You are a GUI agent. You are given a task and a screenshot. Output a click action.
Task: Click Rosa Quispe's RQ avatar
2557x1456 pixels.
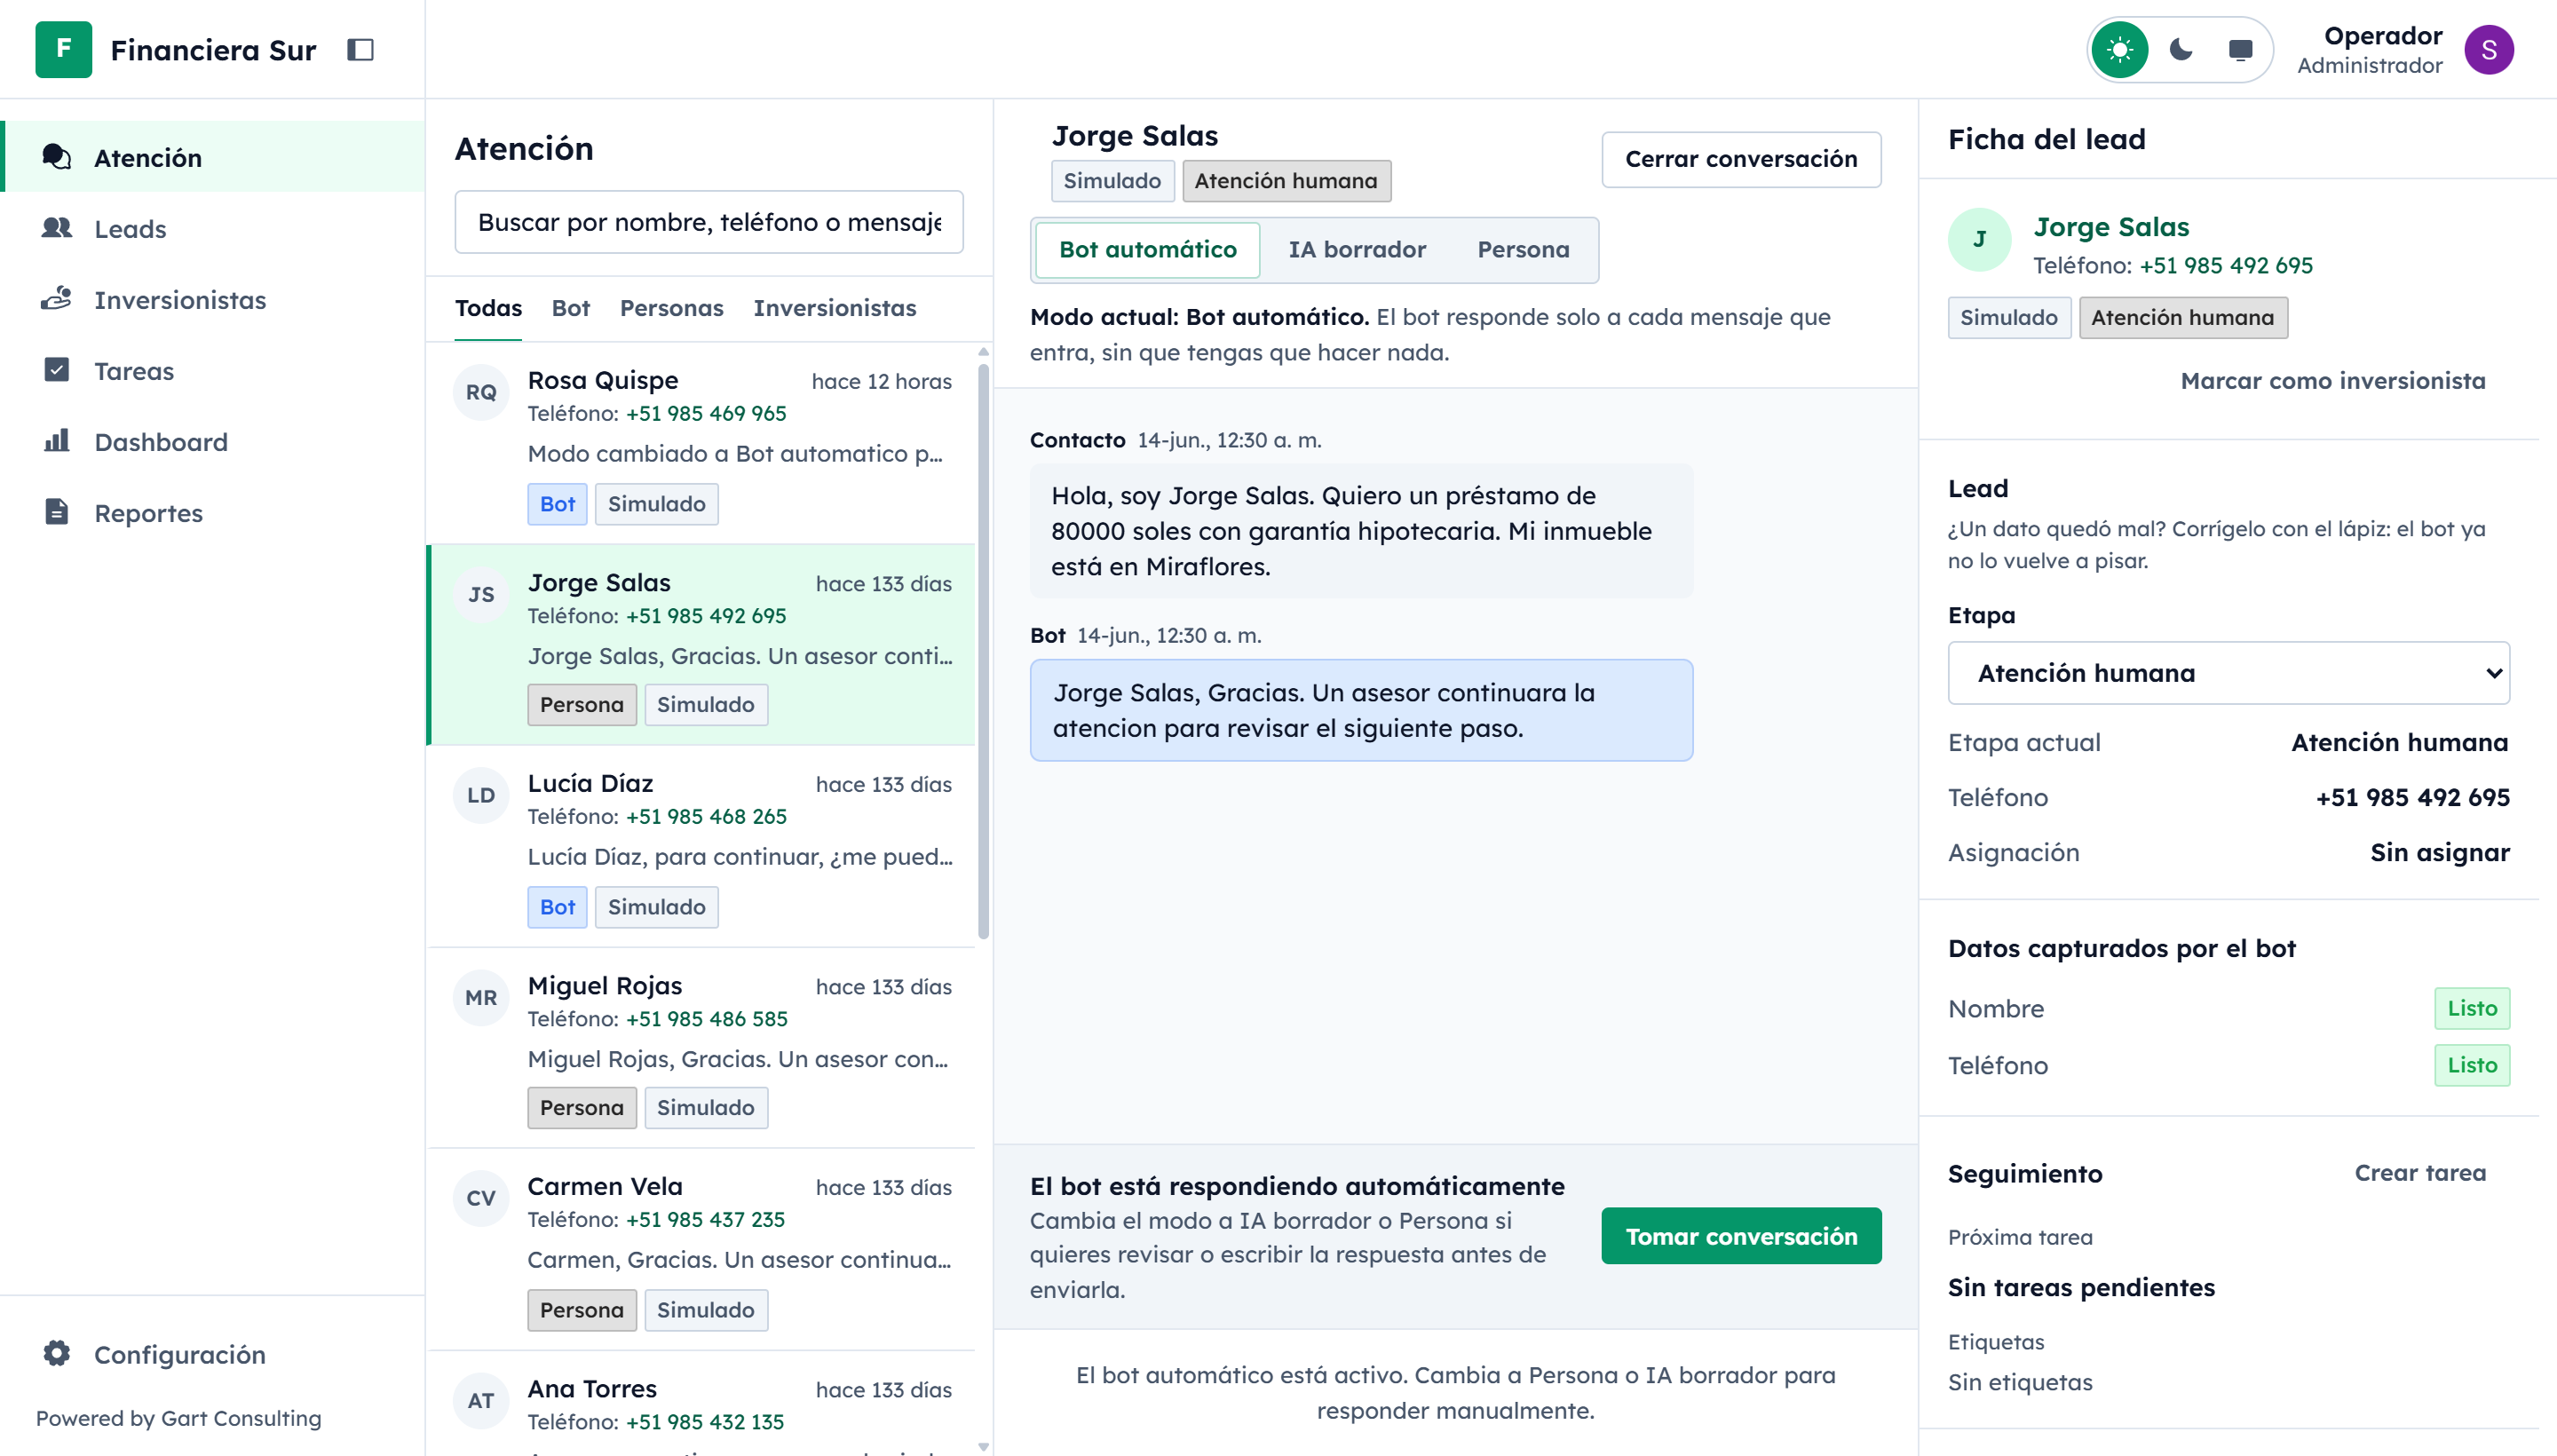[x=481, y=392]
